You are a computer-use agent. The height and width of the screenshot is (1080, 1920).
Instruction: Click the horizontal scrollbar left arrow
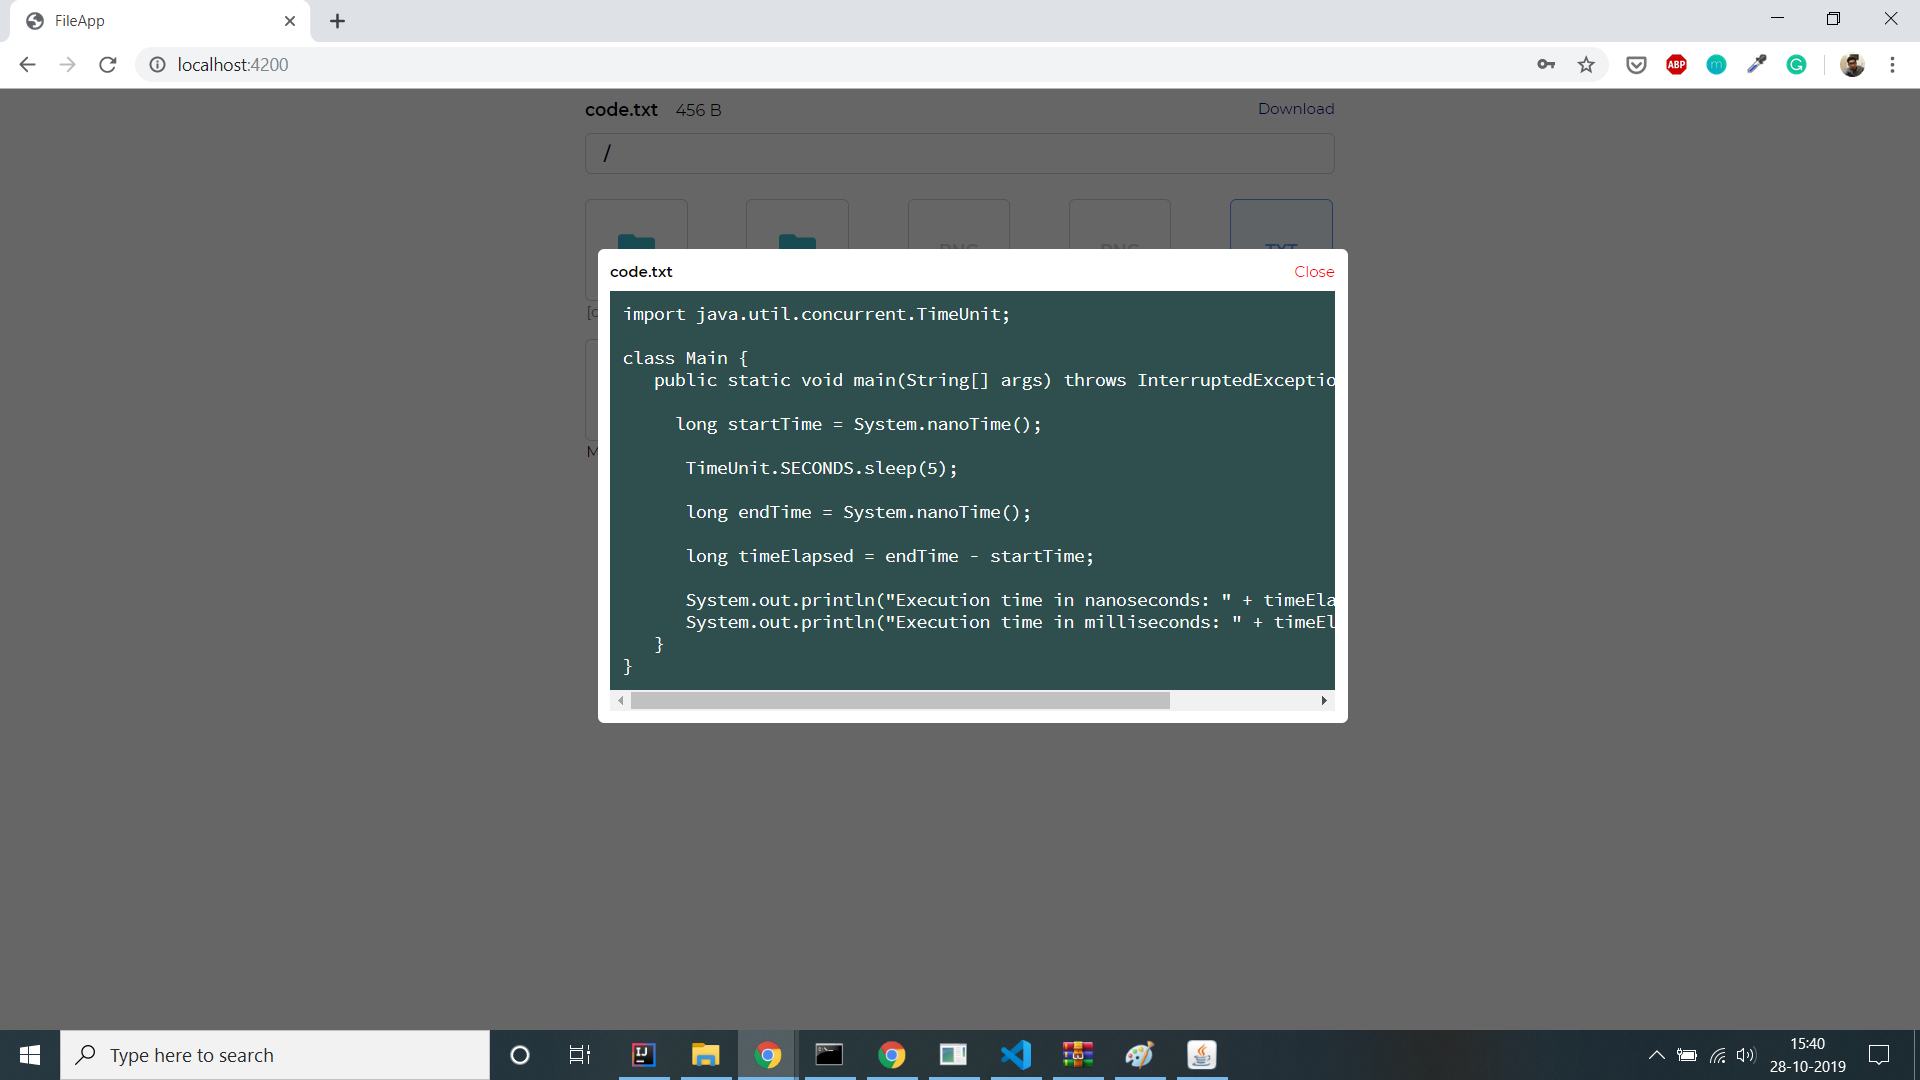coord(621,701)
